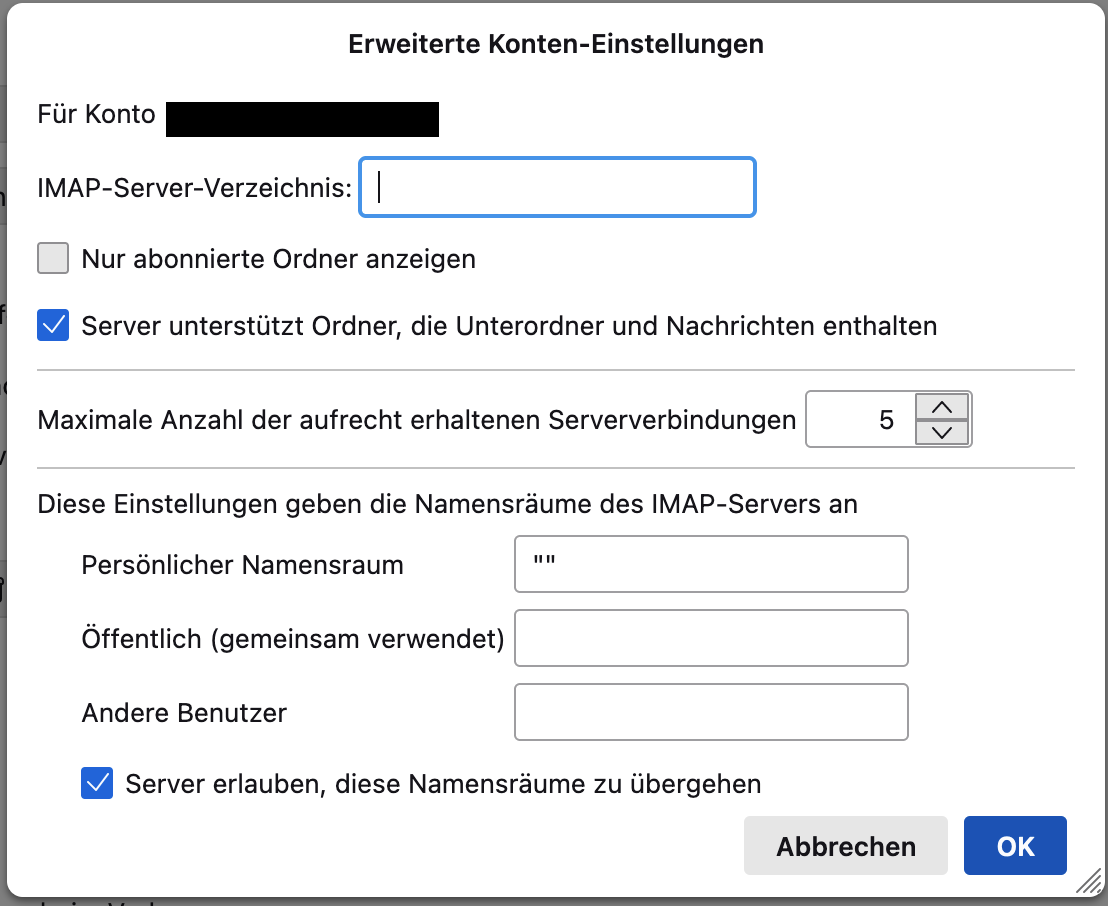Click the resize grip in dialog corner

point(1088,880)
